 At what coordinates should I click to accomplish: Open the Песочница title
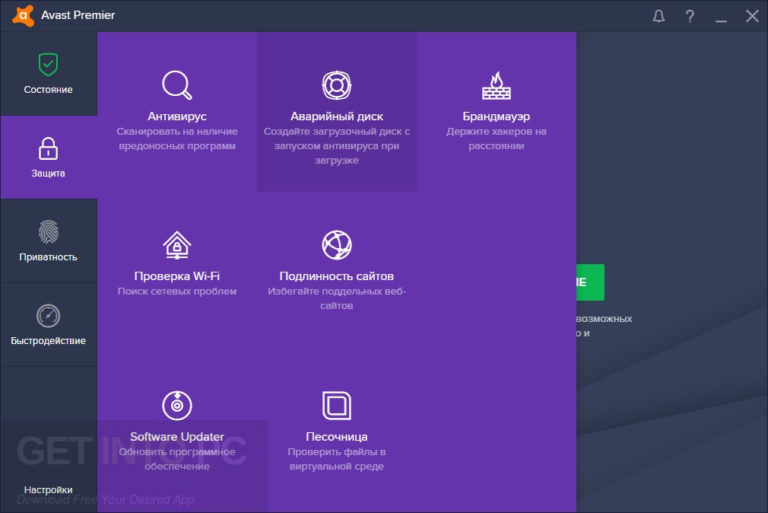[336, 437]
